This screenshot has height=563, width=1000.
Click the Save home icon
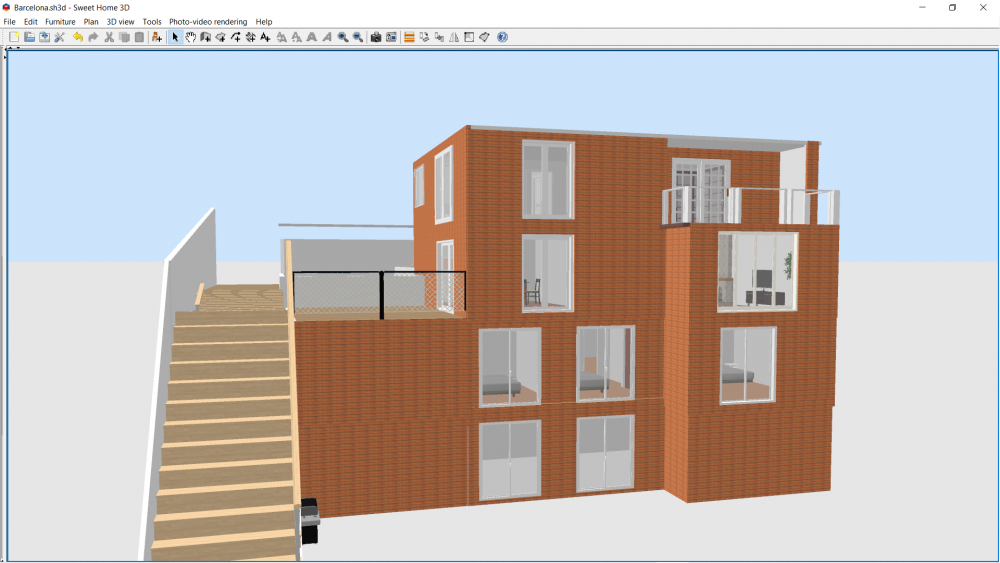[45, 37]
